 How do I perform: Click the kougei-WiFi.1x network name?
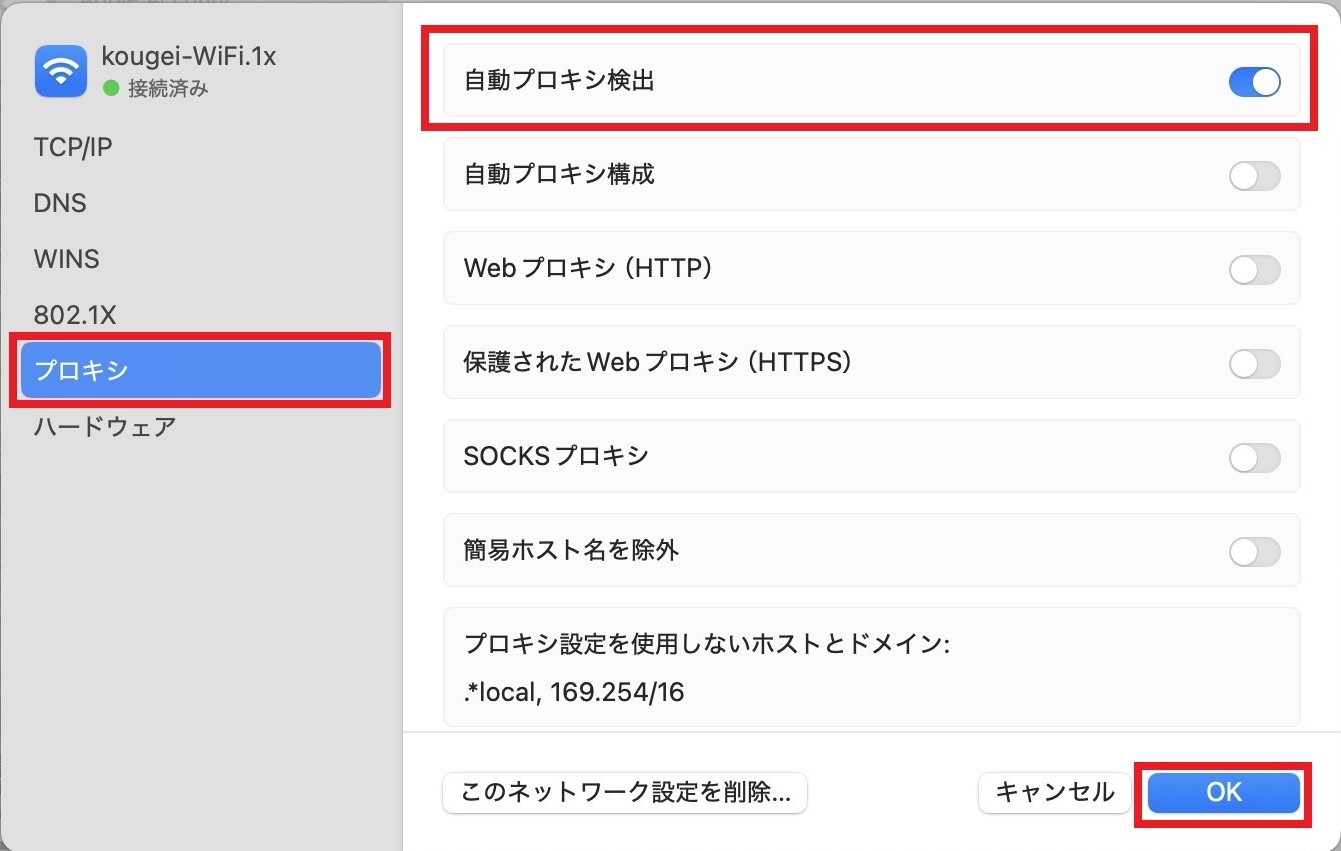189,57
